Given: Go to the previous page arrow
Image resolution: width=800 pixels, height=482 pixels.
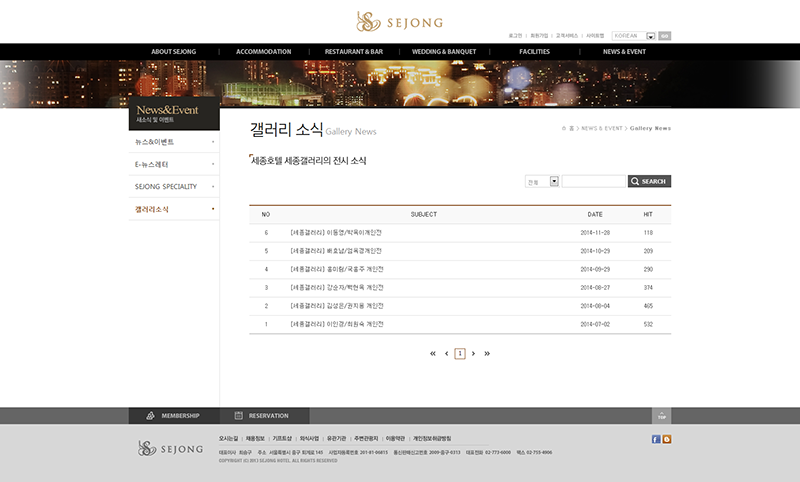Looking at the screenshot, I should pyautogui.click(x=446, y=353).
